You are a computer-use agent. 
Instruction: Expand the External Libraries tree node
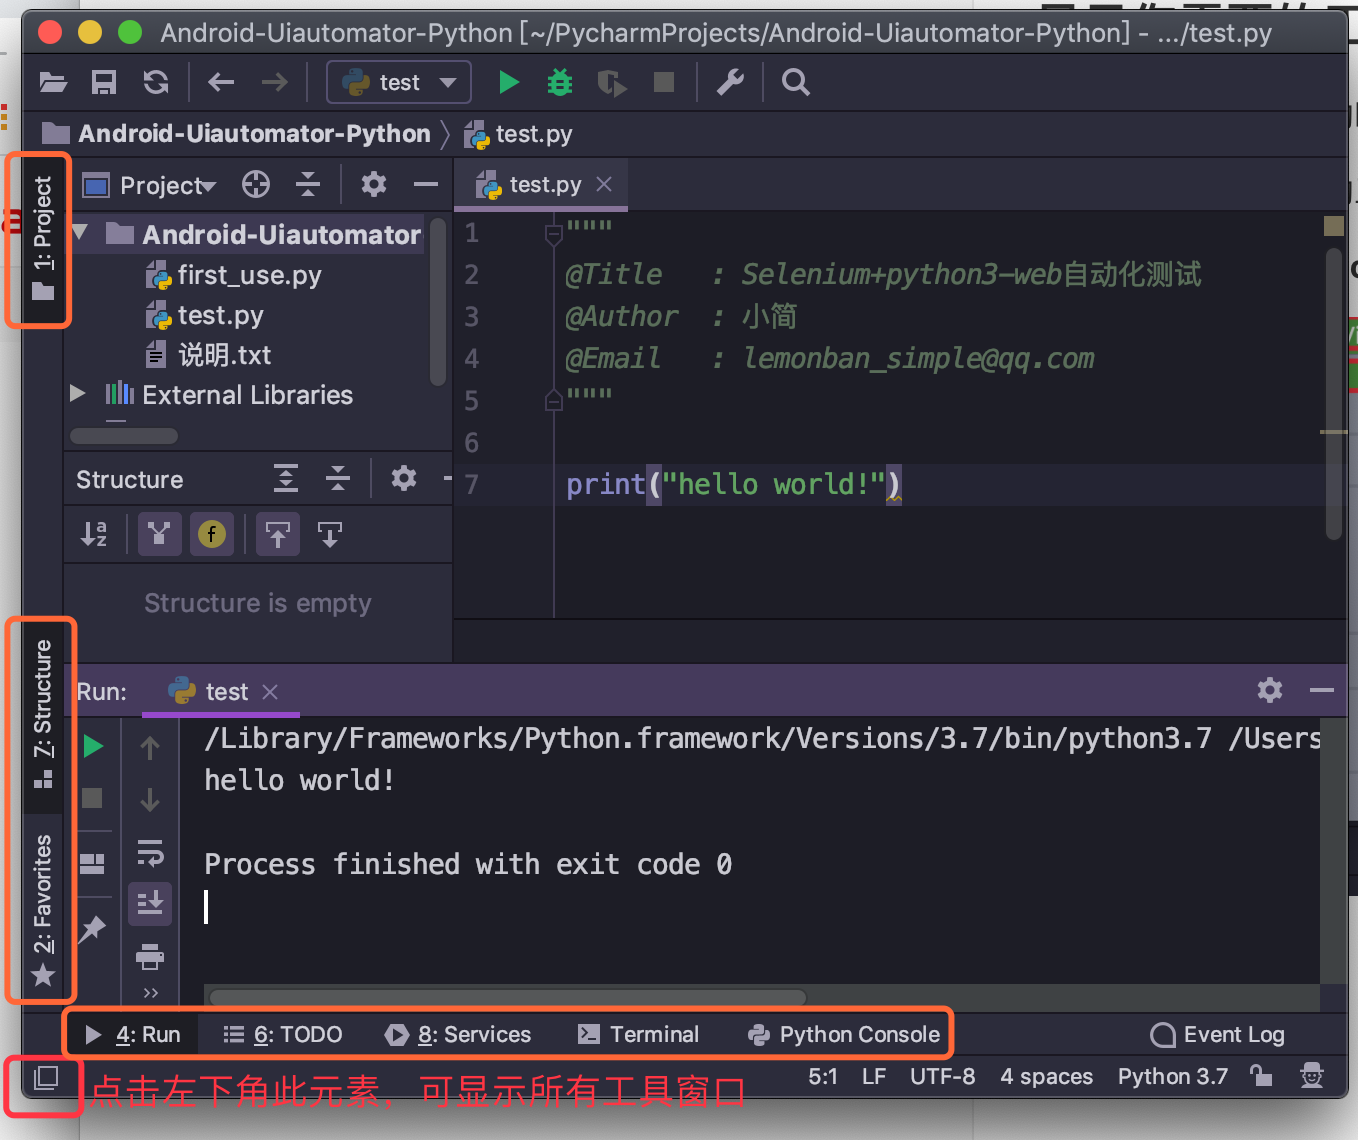(78, 394)
